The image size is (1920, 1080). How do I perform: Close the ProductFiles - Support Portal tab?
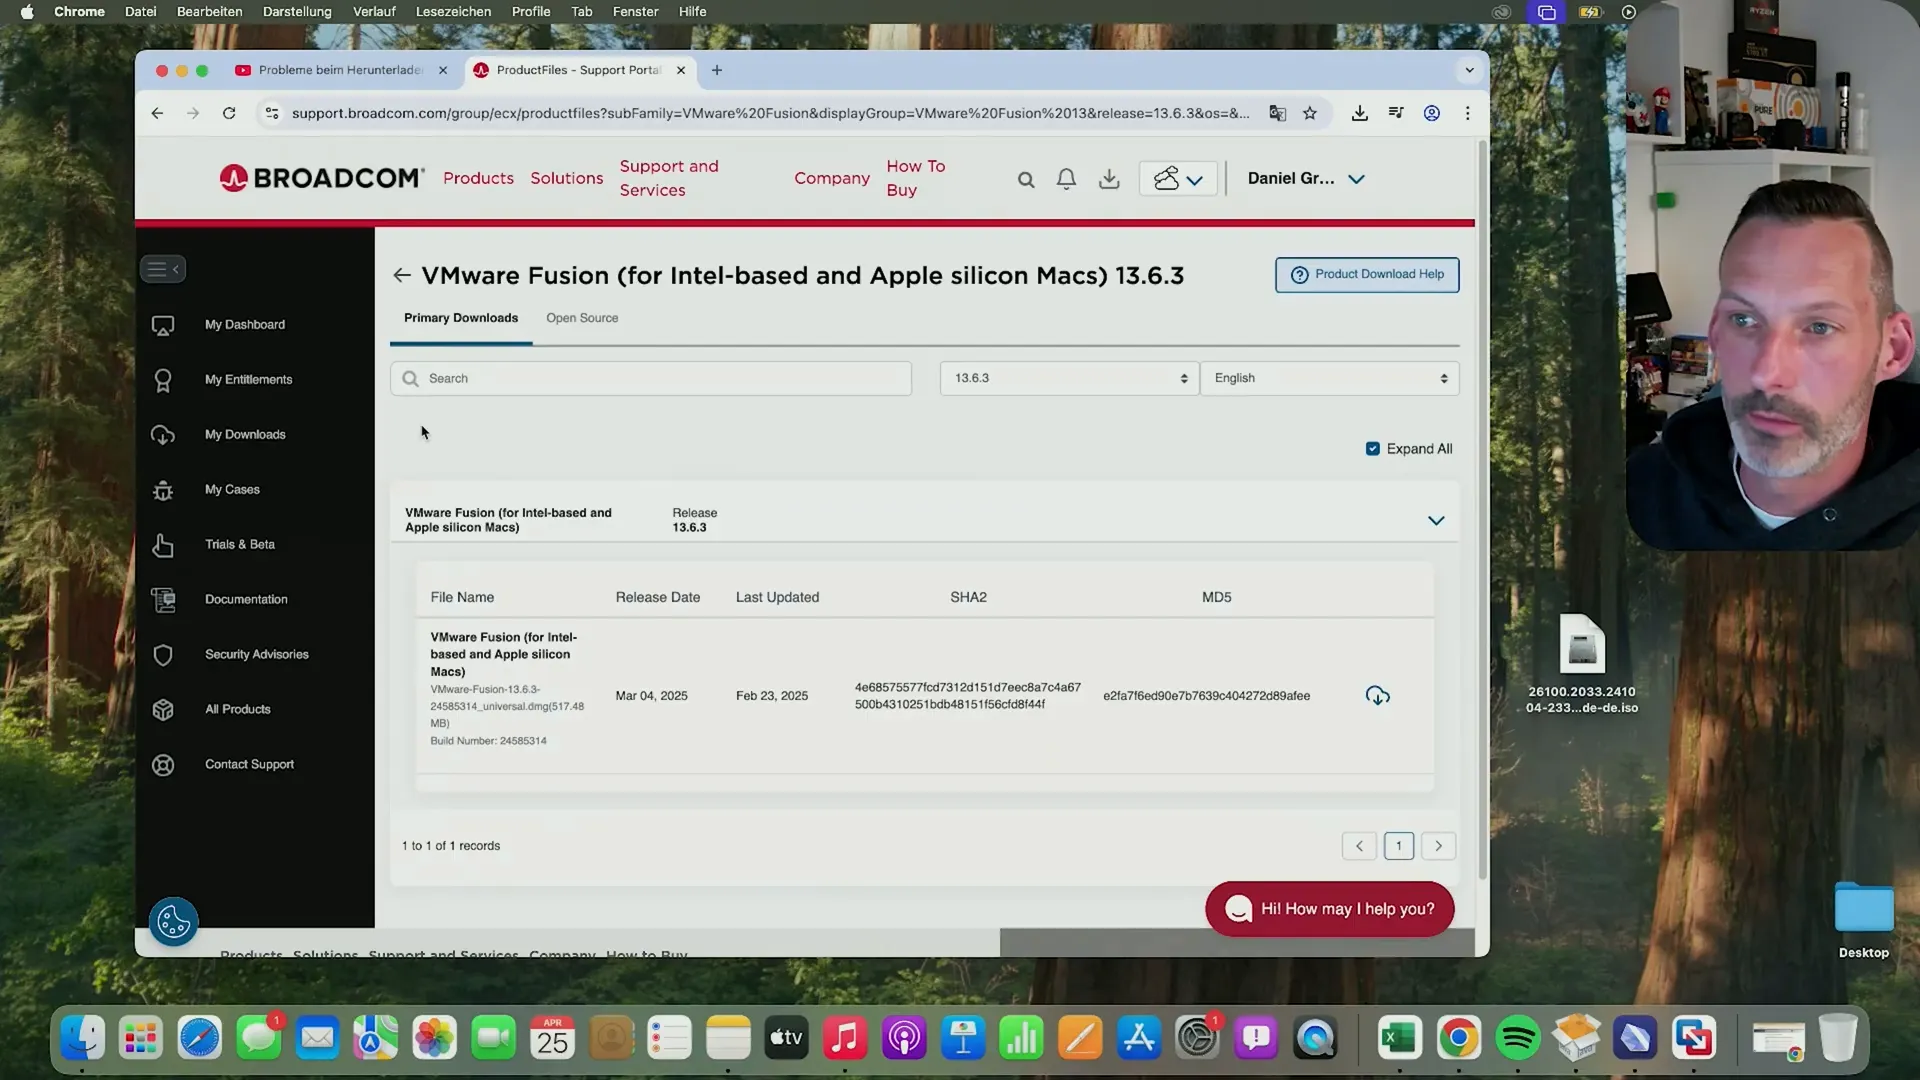tap(681, 70)
